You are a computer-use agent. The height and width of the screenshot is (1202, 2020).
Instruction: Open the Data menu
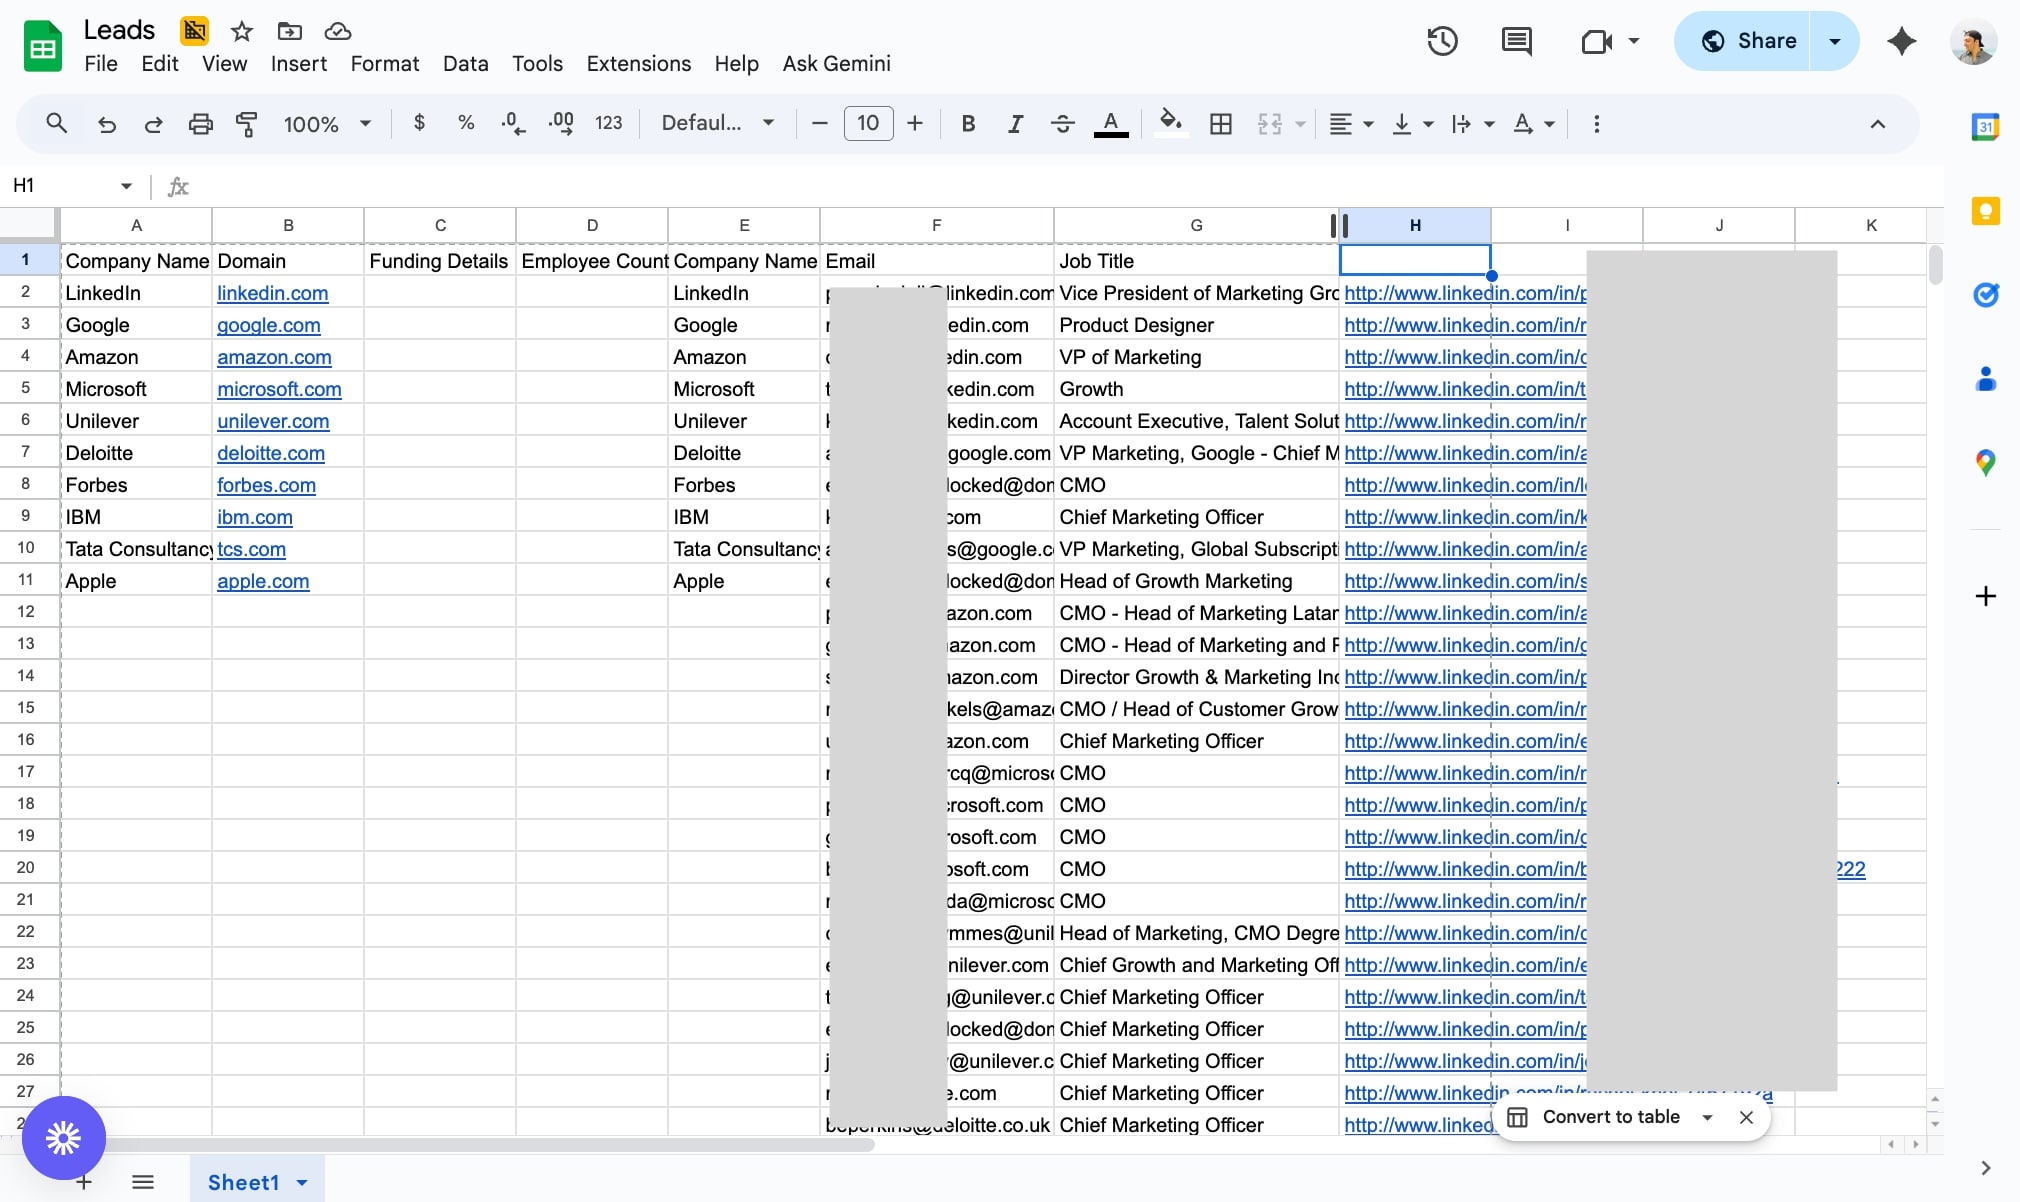[466, 64]
